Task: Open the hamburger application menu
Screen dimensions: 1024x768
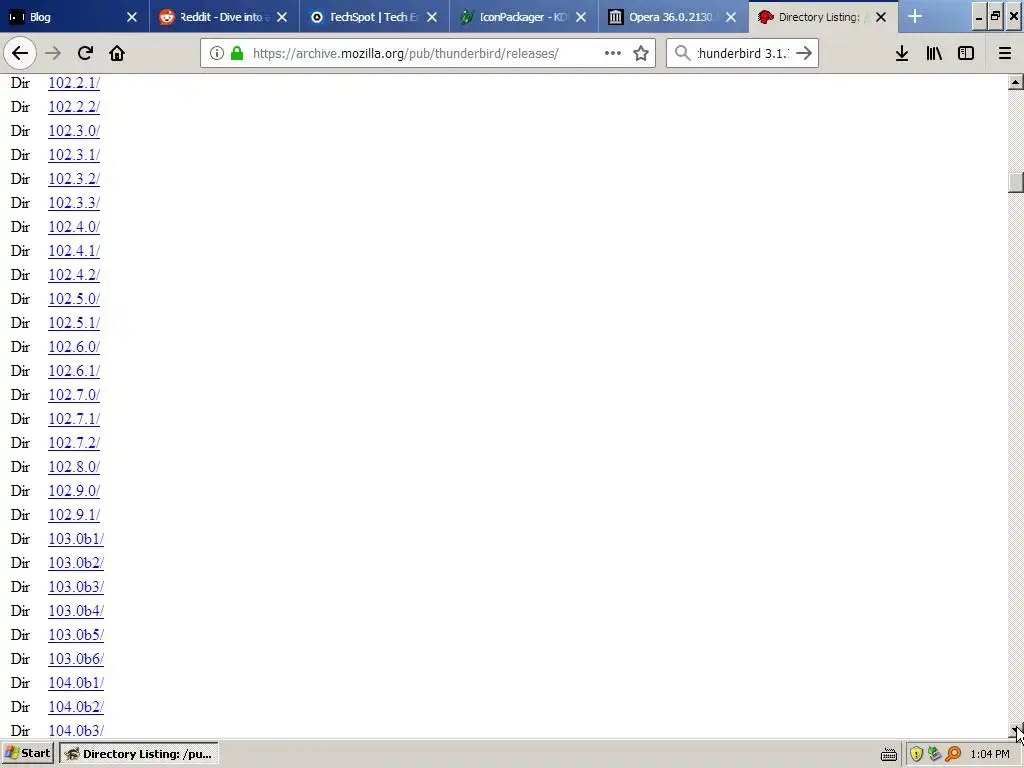Action: click(1005, 53)
